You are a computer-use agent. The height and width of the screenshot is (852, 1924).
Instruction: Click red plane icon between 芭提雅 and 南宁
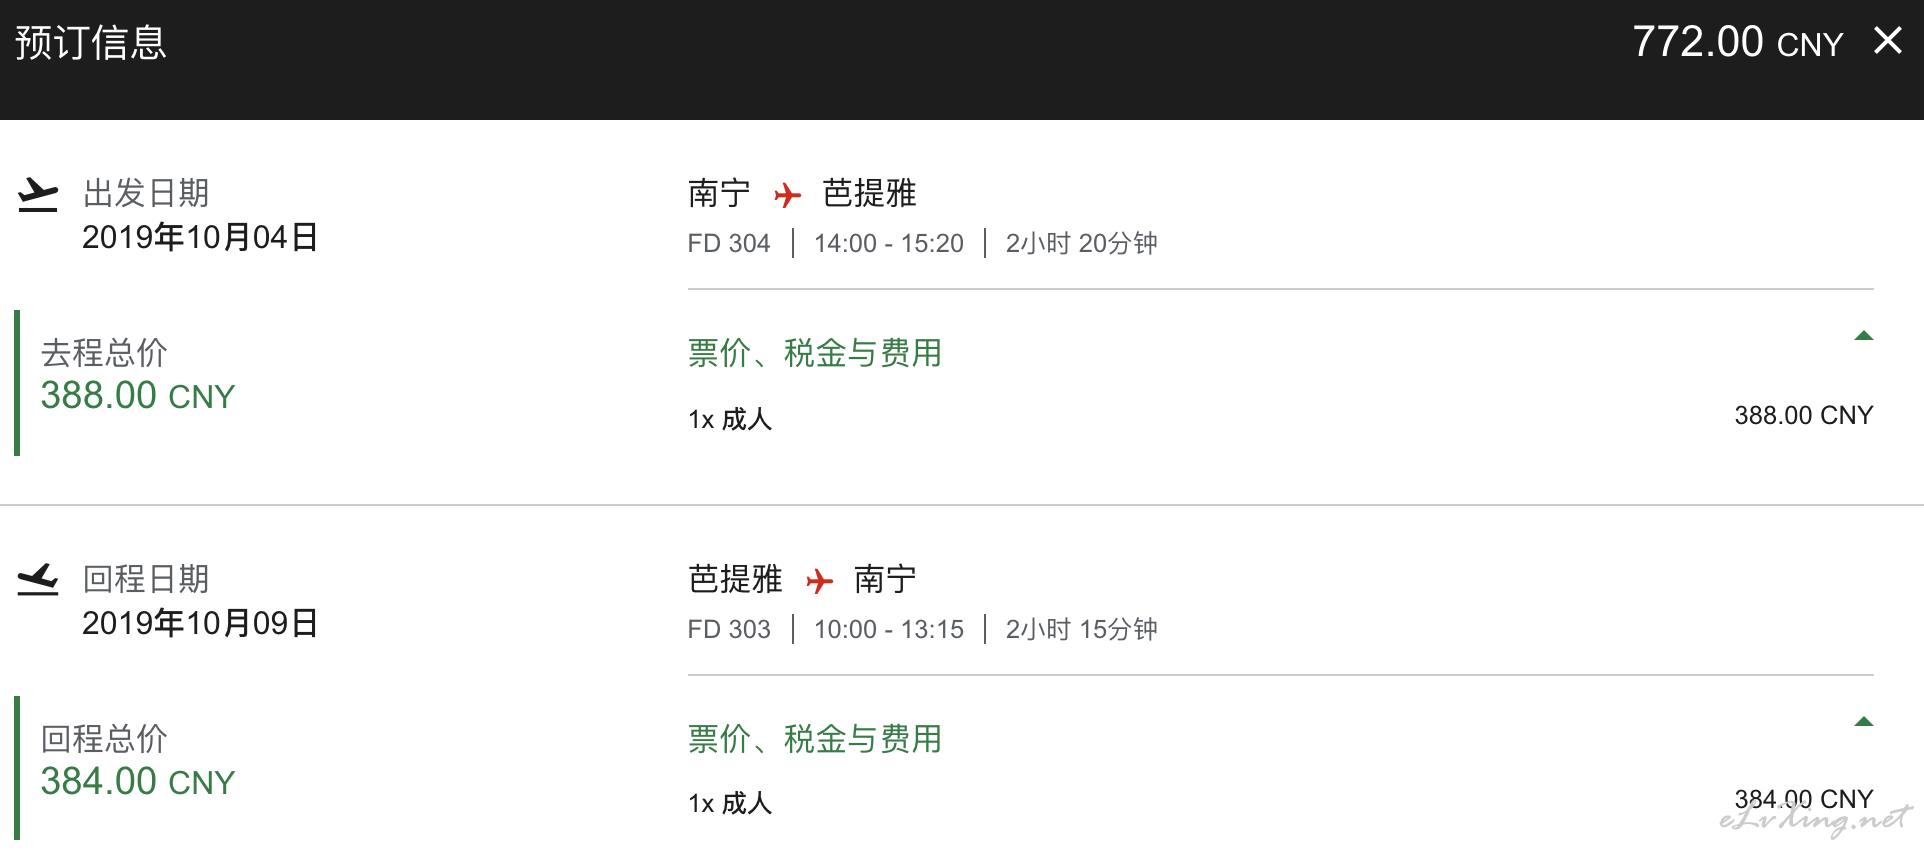click(820, 580)
